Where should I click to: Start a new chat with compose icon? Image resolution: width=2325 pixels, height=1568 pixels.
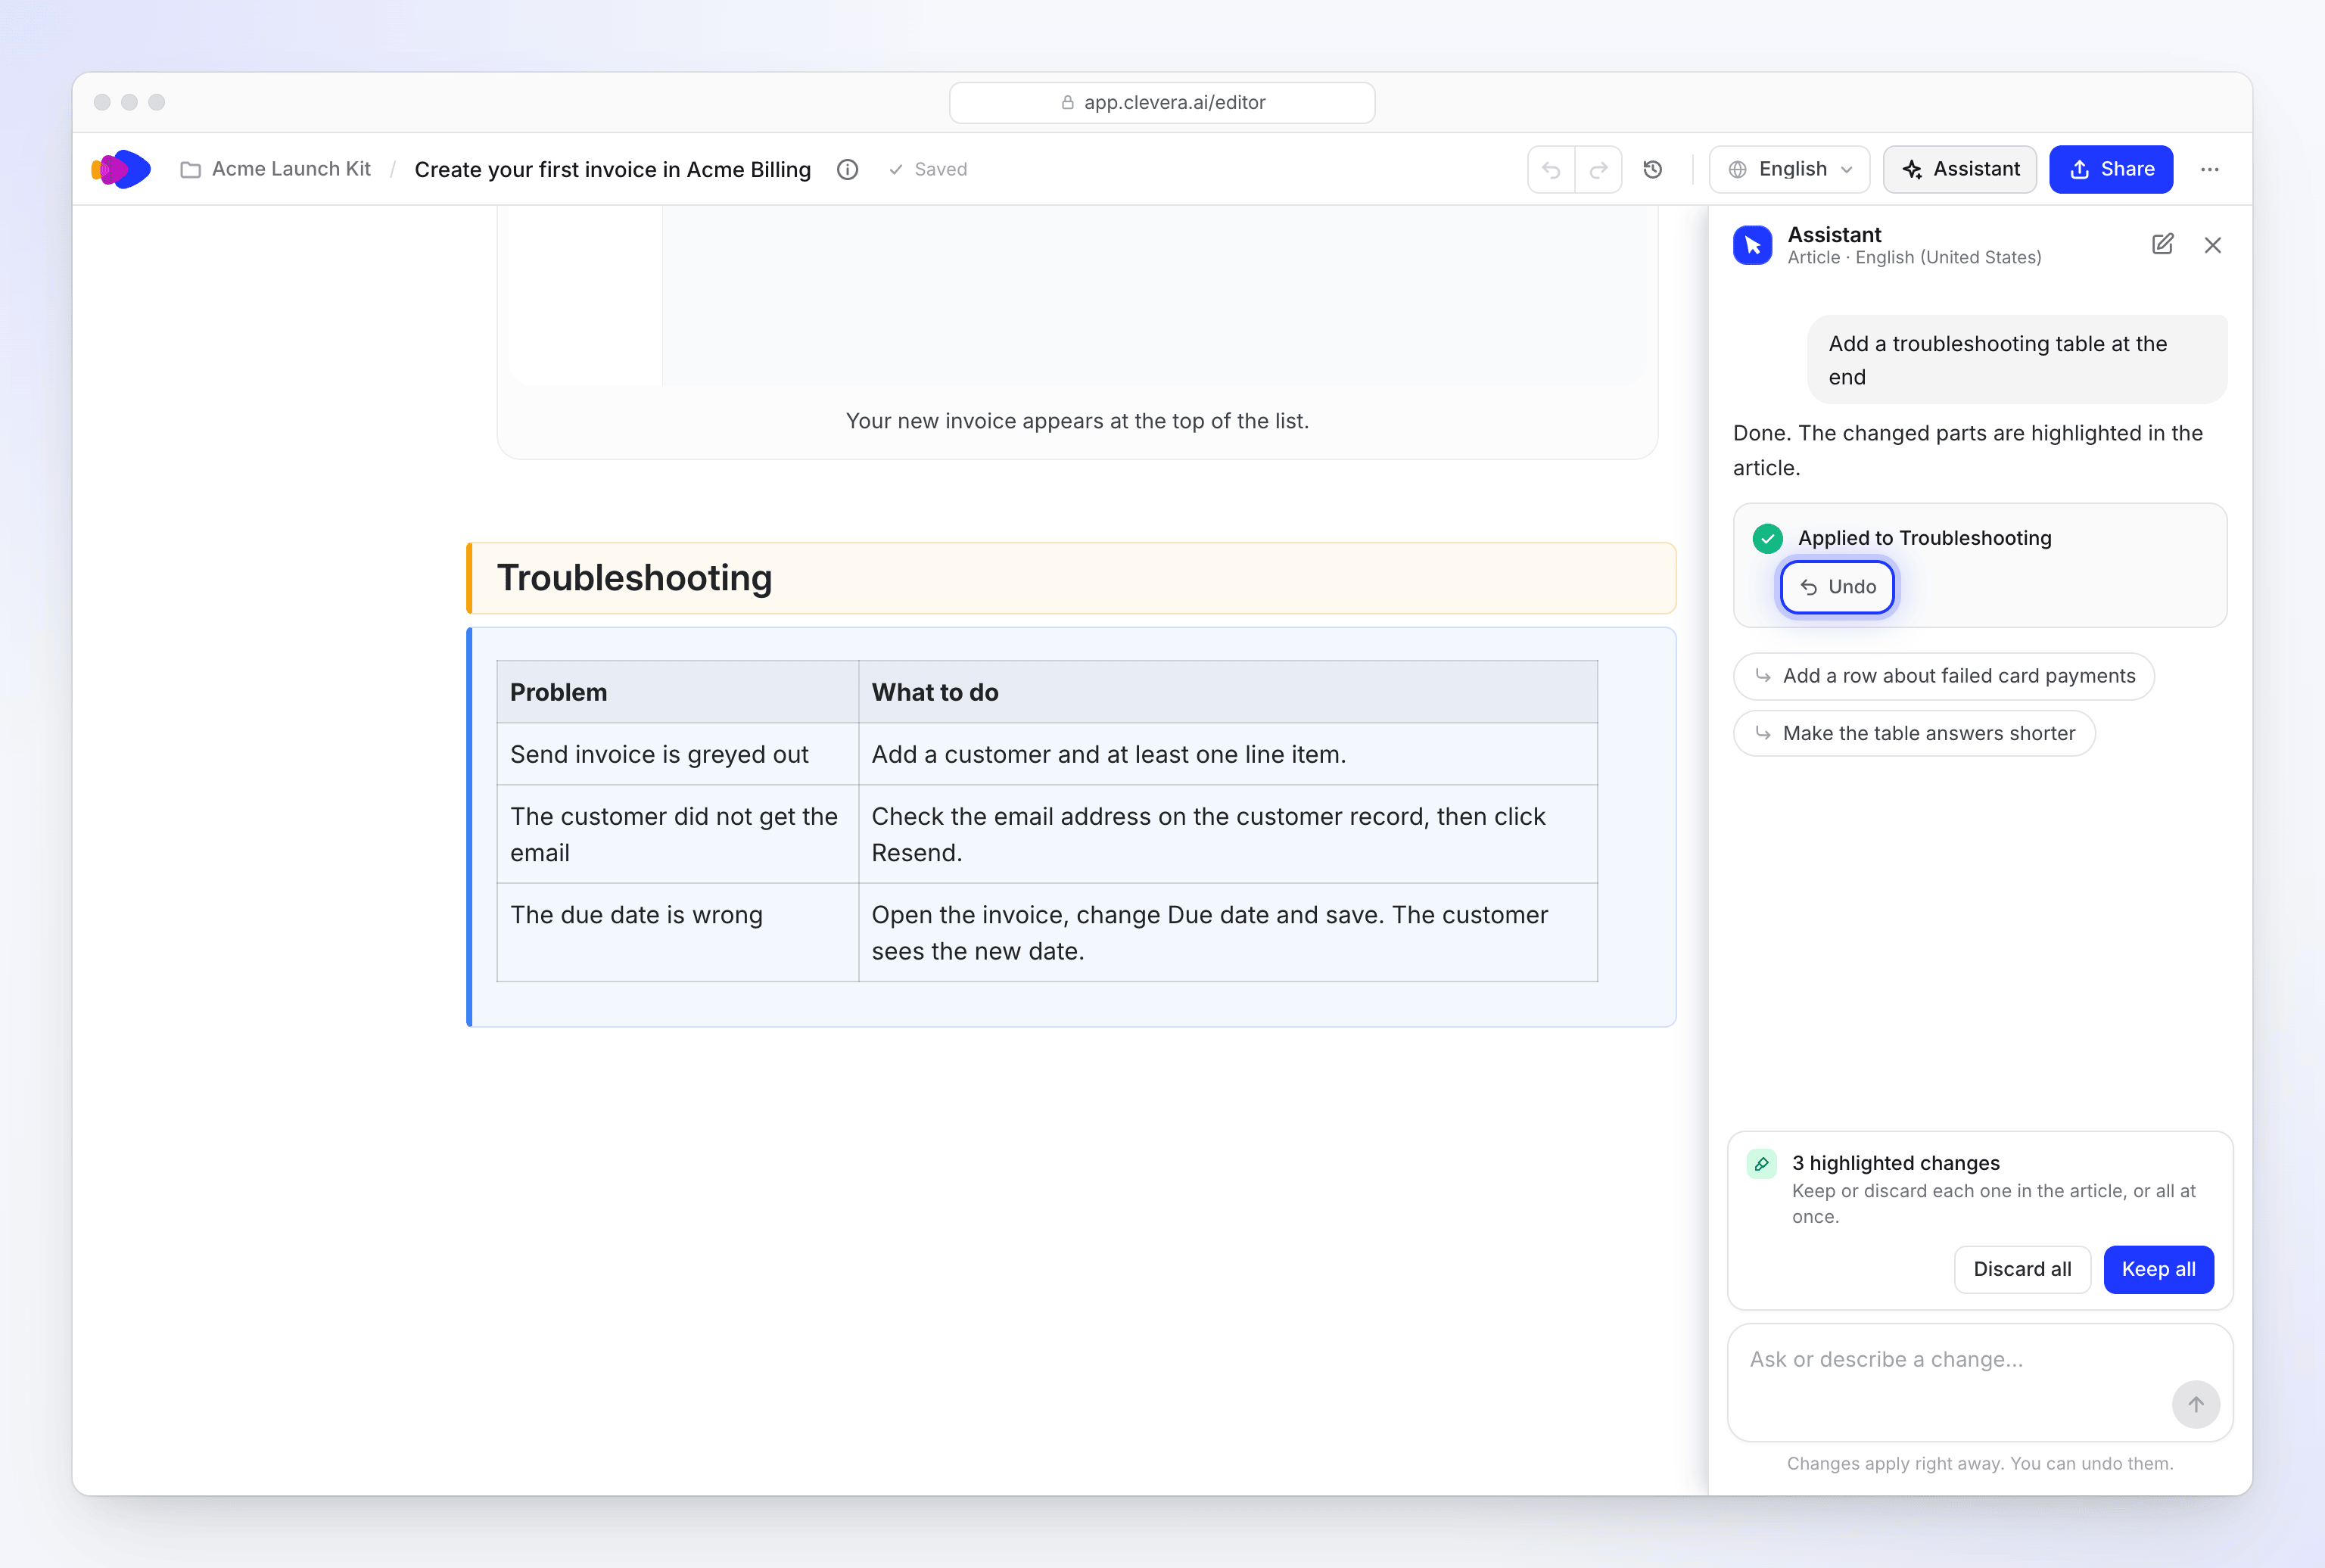tap(2162, 244)
